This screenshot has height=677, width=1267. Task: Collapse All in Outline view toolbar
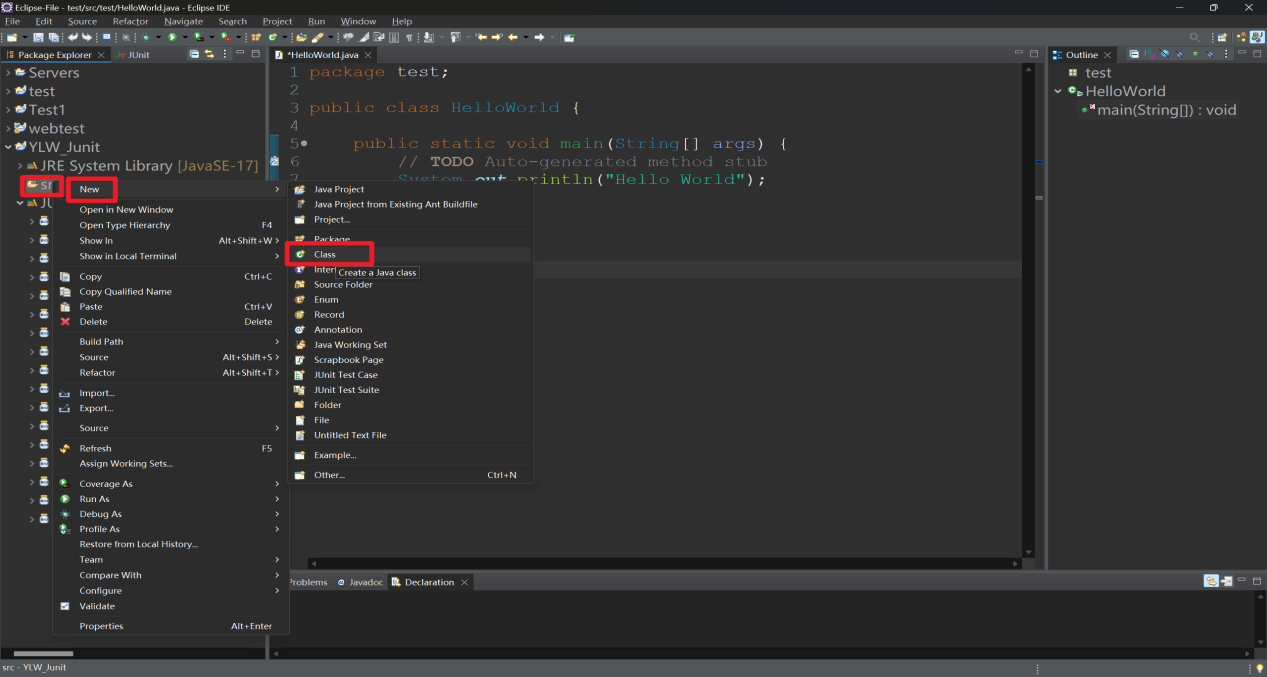1134,54
